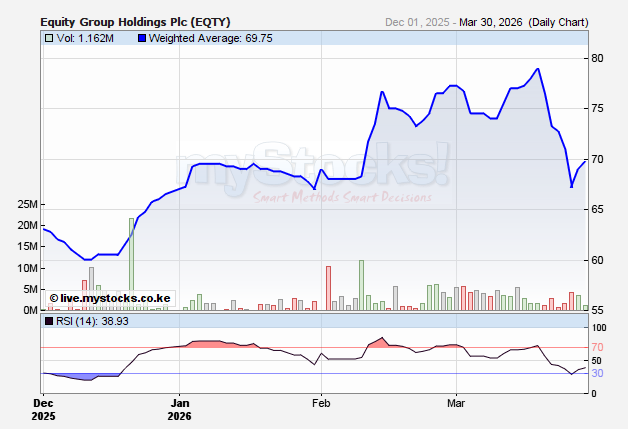Select the Feb label on time axis
This screenshot has width=628, height=429.
[321, 403]
